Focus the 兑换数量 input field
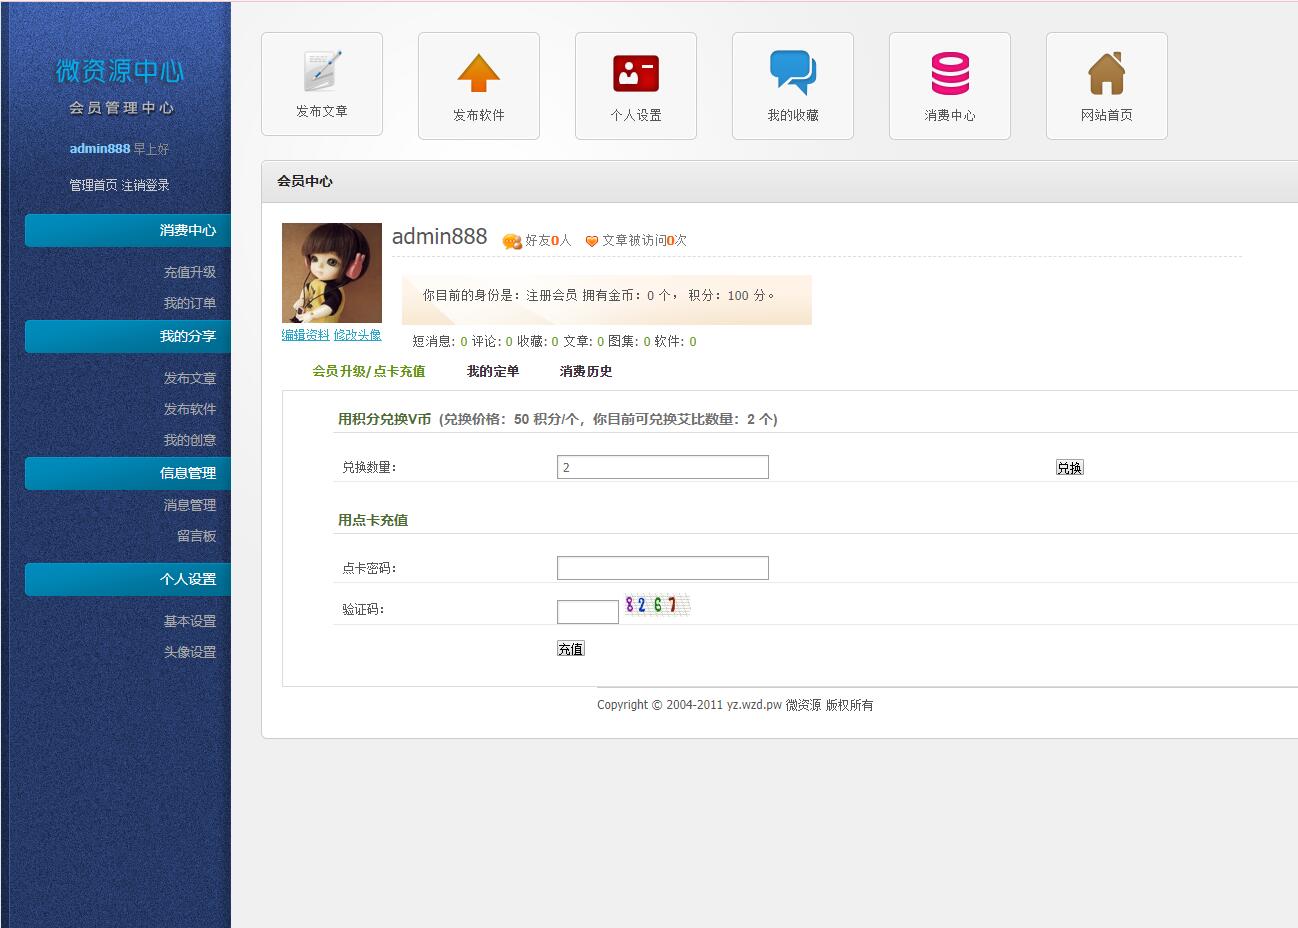 point(662,467)
